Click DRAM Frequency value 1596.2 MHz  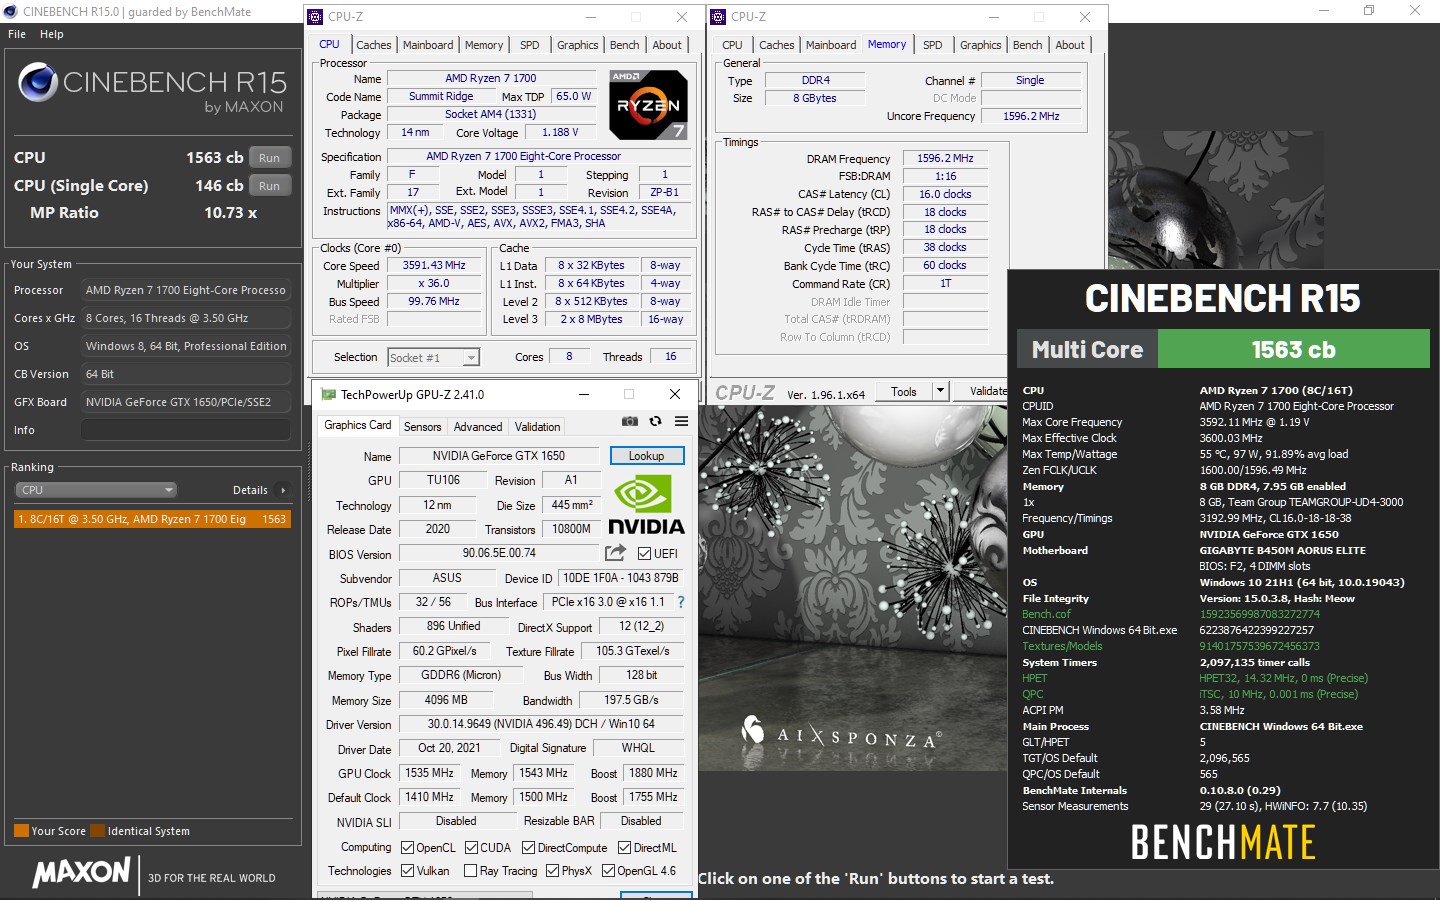(x=945, y=158)
